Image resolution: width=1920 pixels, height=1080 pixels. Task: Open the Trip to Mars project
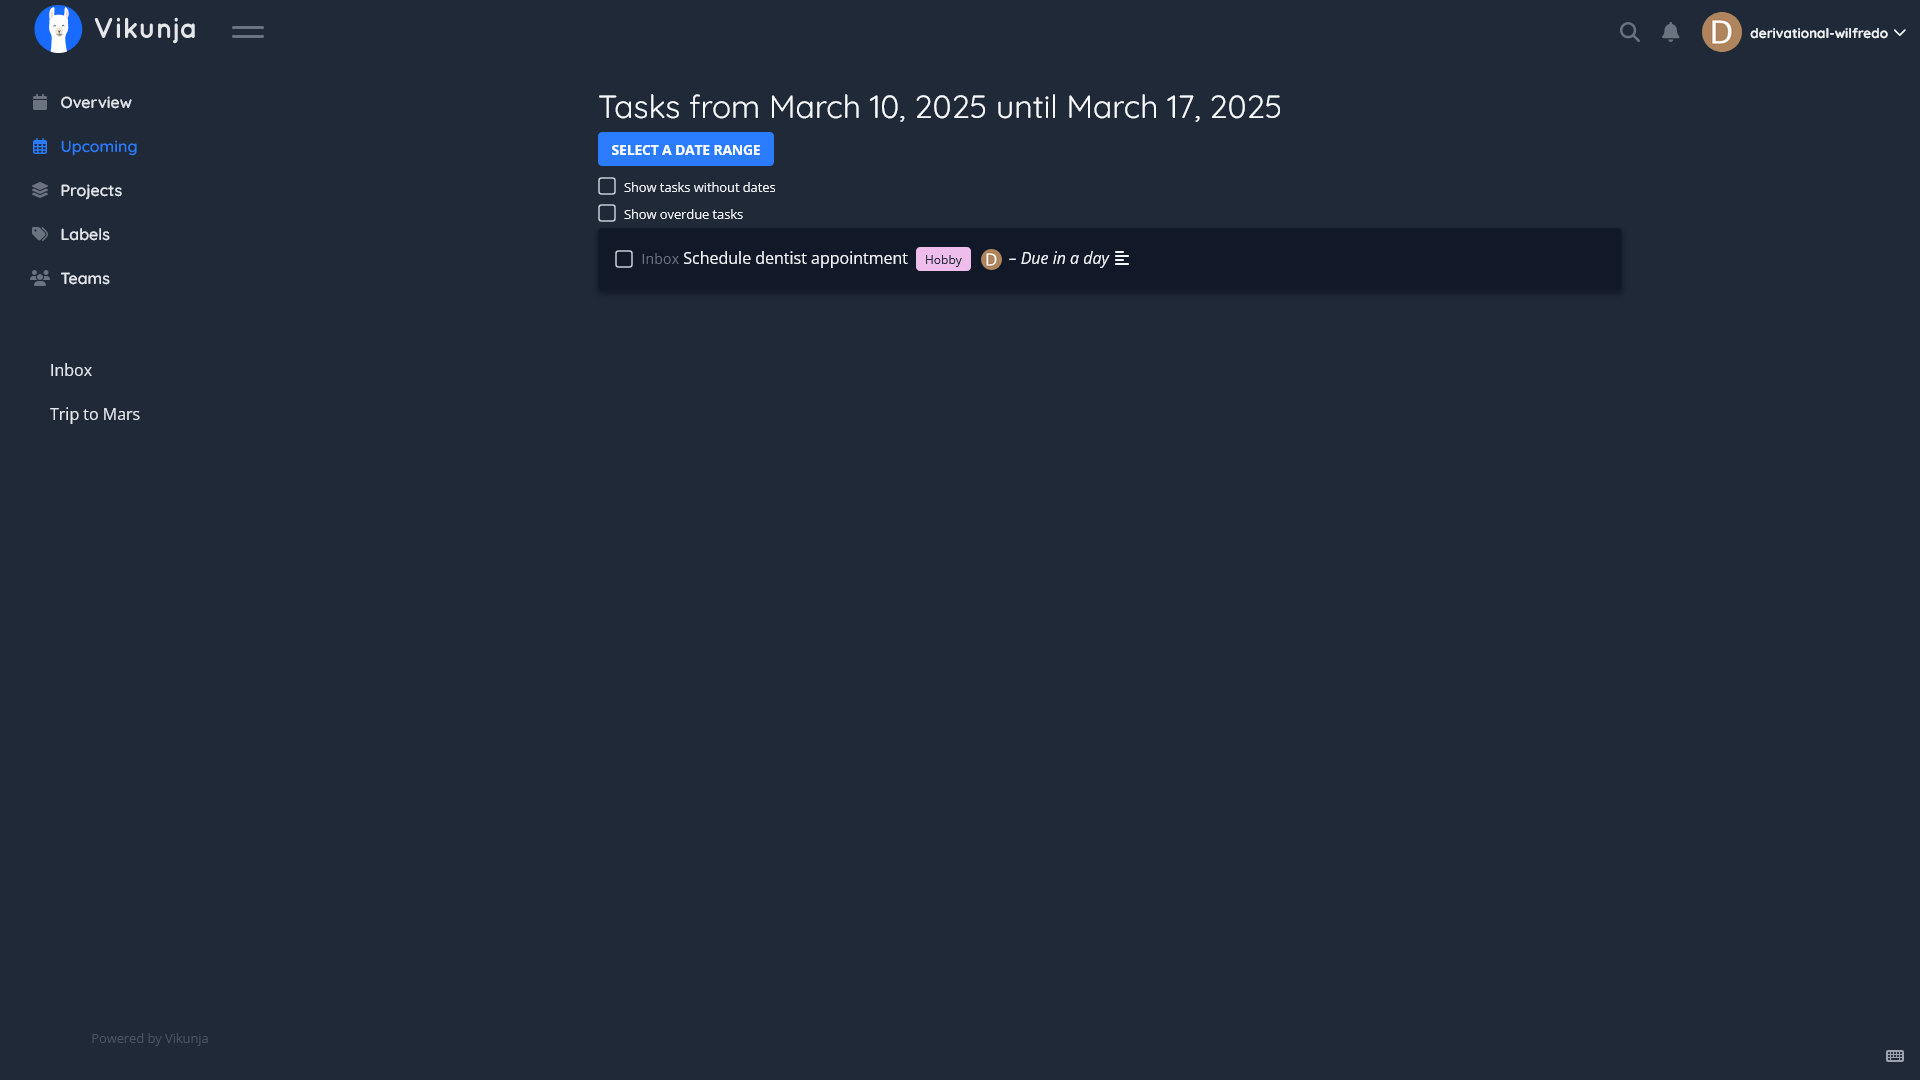click(x=95, y=414)
